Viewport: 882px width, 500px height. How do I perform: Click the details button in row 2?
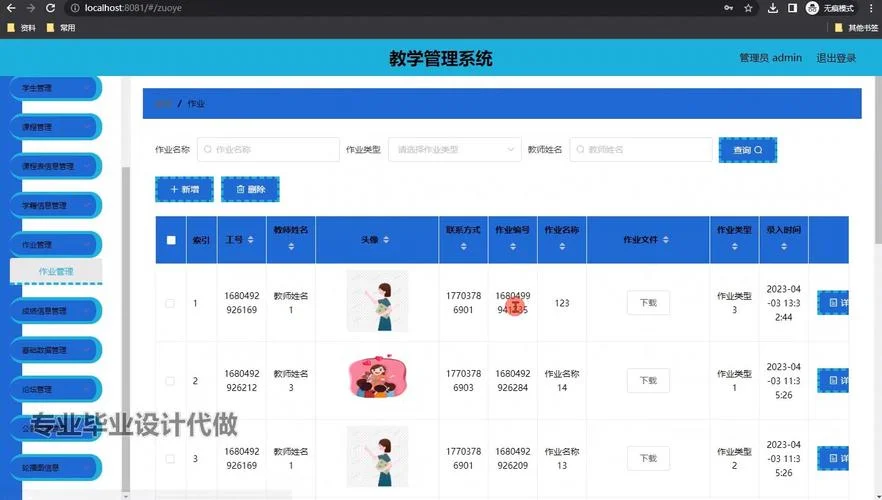pyautogui.click(x=833, y=381)
